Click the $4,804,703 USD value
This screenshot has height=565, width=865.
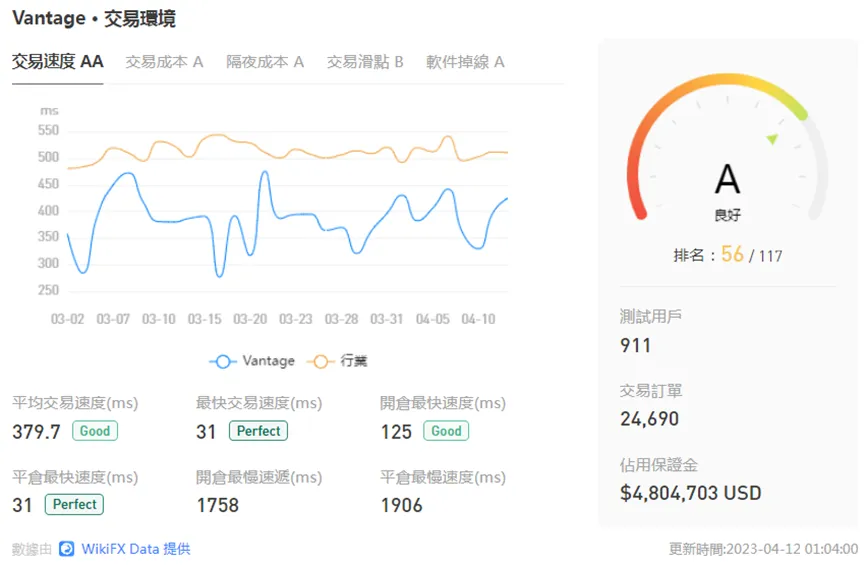(691, 493)
